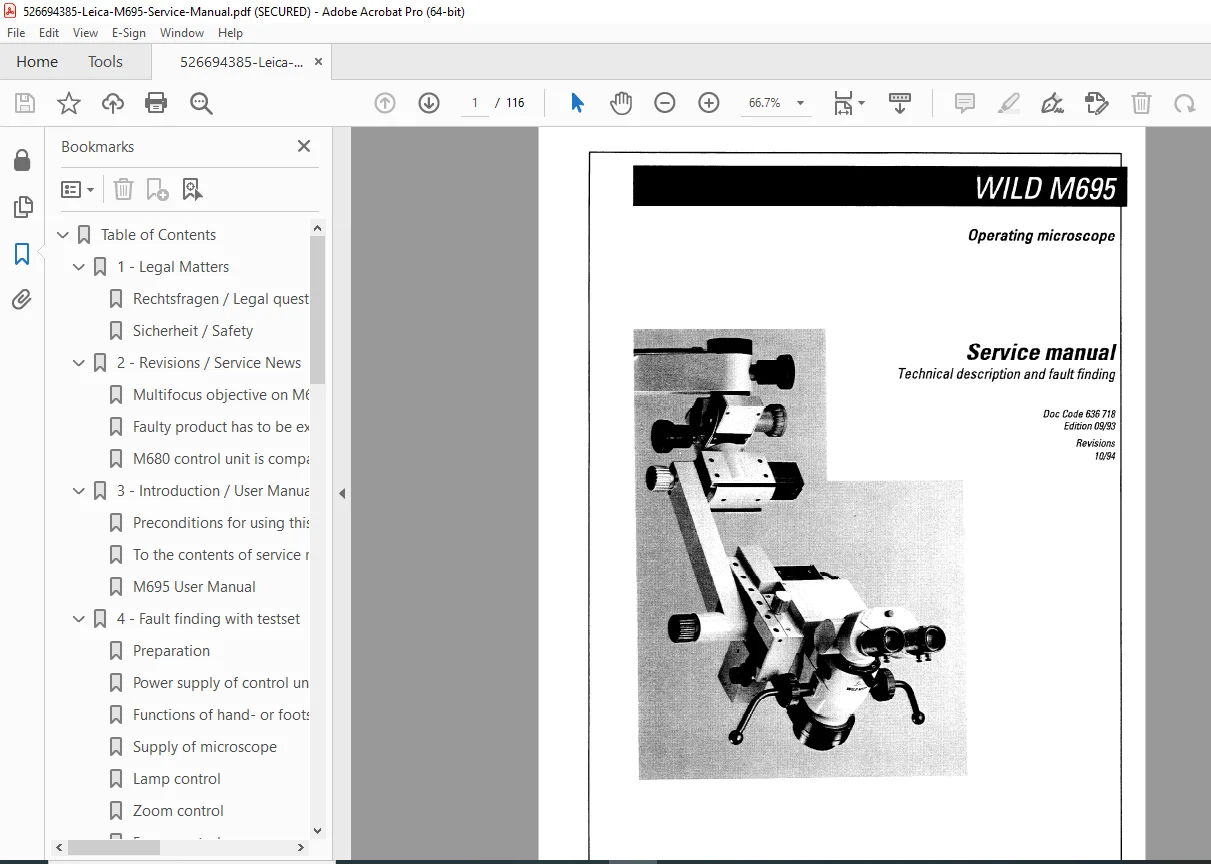
Task: Collapse the 4 - Fault finding with testset section
Action: (x=79, y=619)
